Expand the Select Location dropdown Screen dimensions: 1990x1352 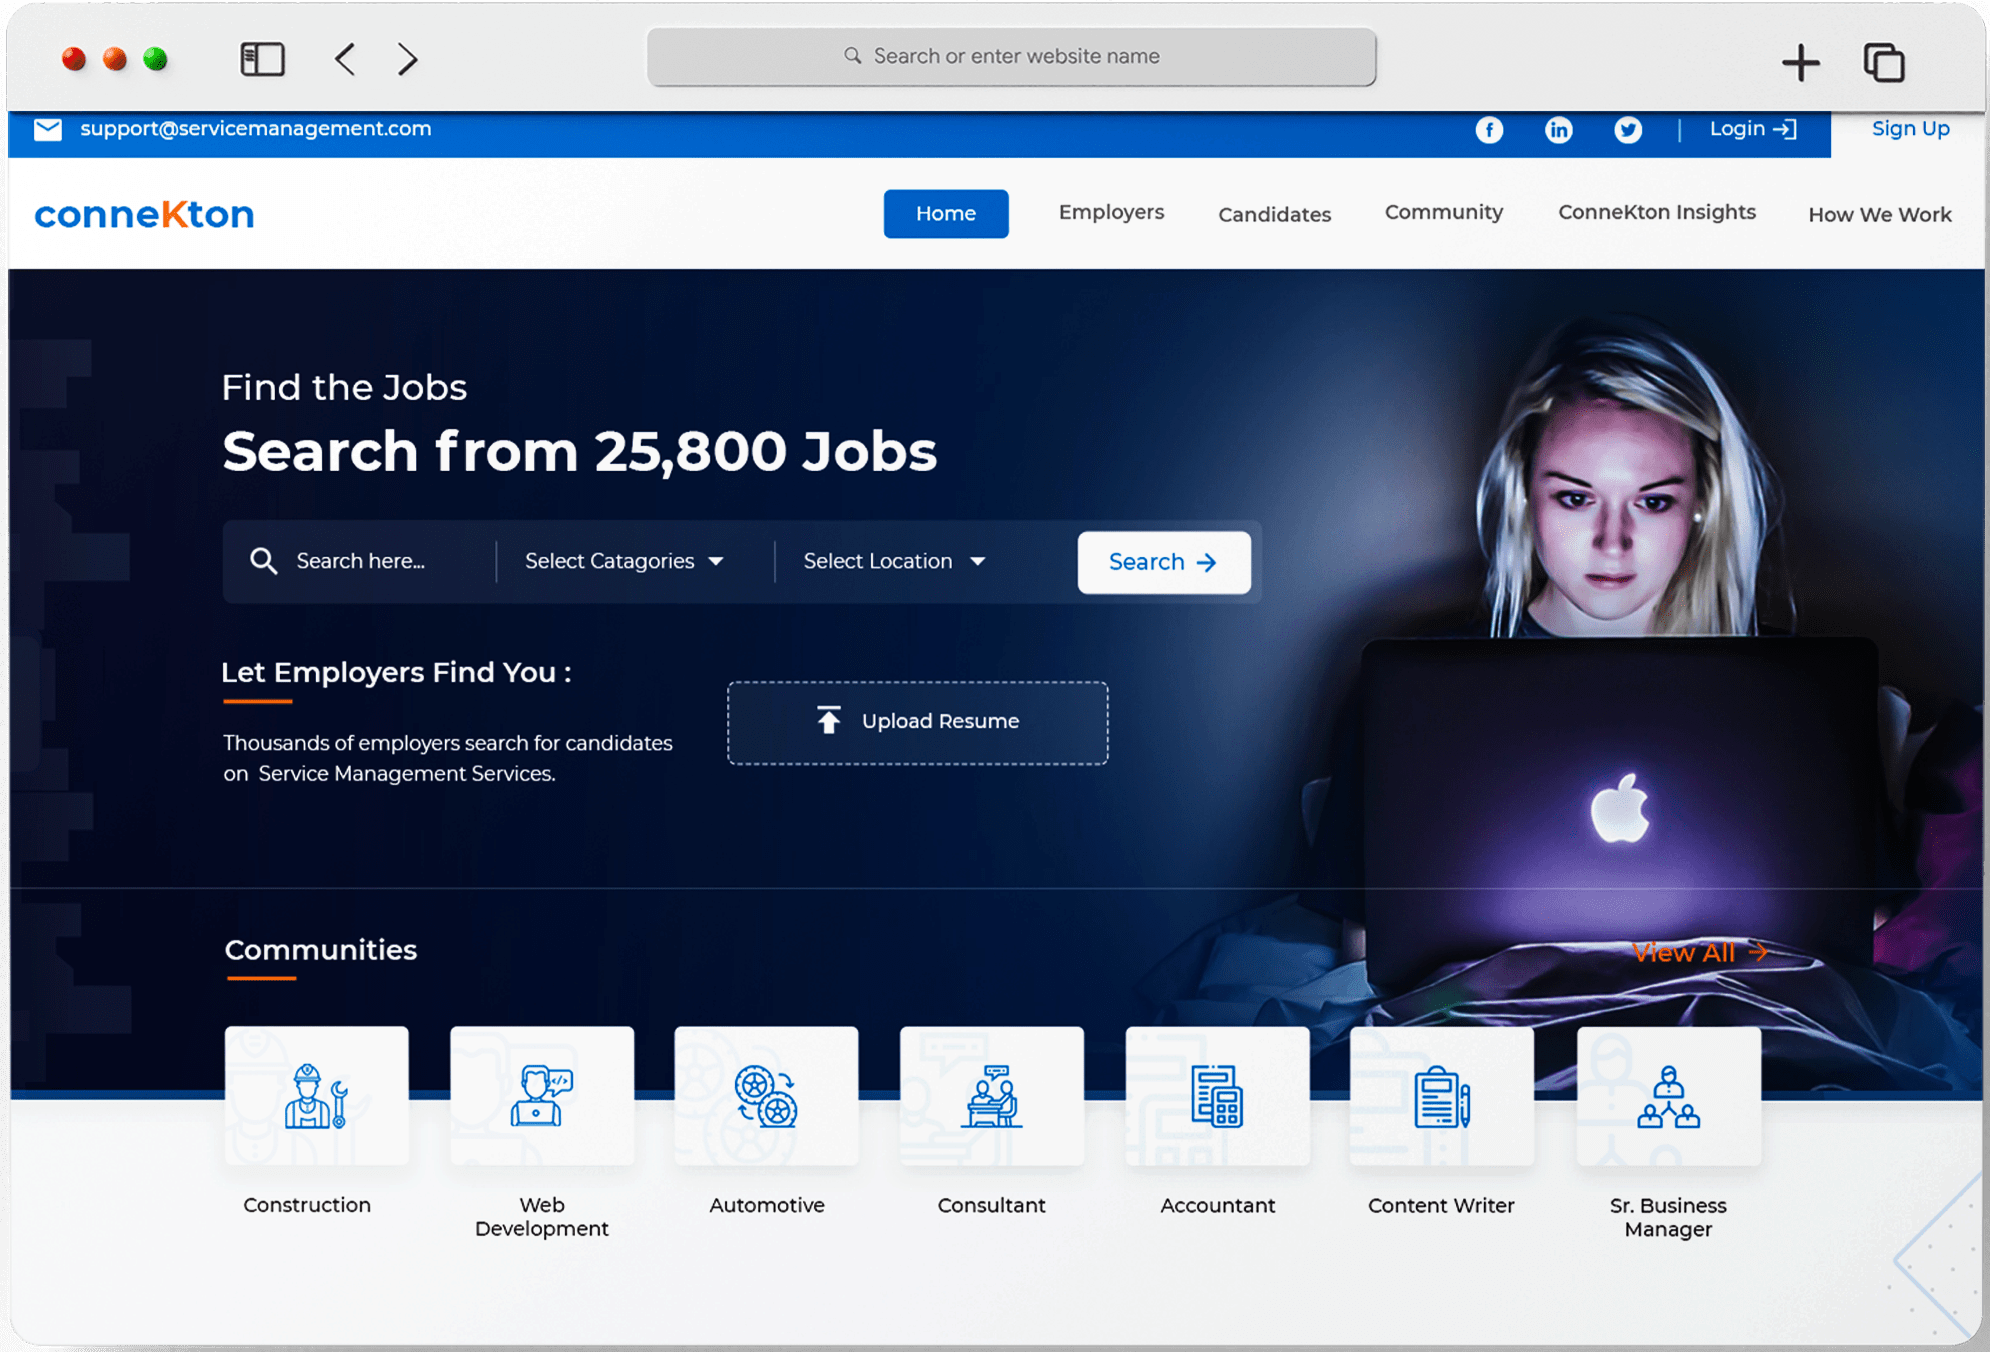pos(894,561)
